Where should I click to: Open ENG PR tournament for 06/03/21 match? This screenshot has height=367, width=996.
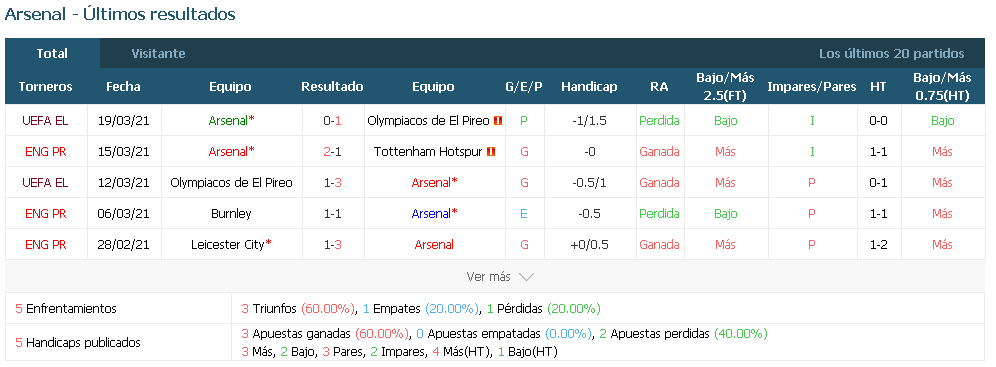coord(45,214)
